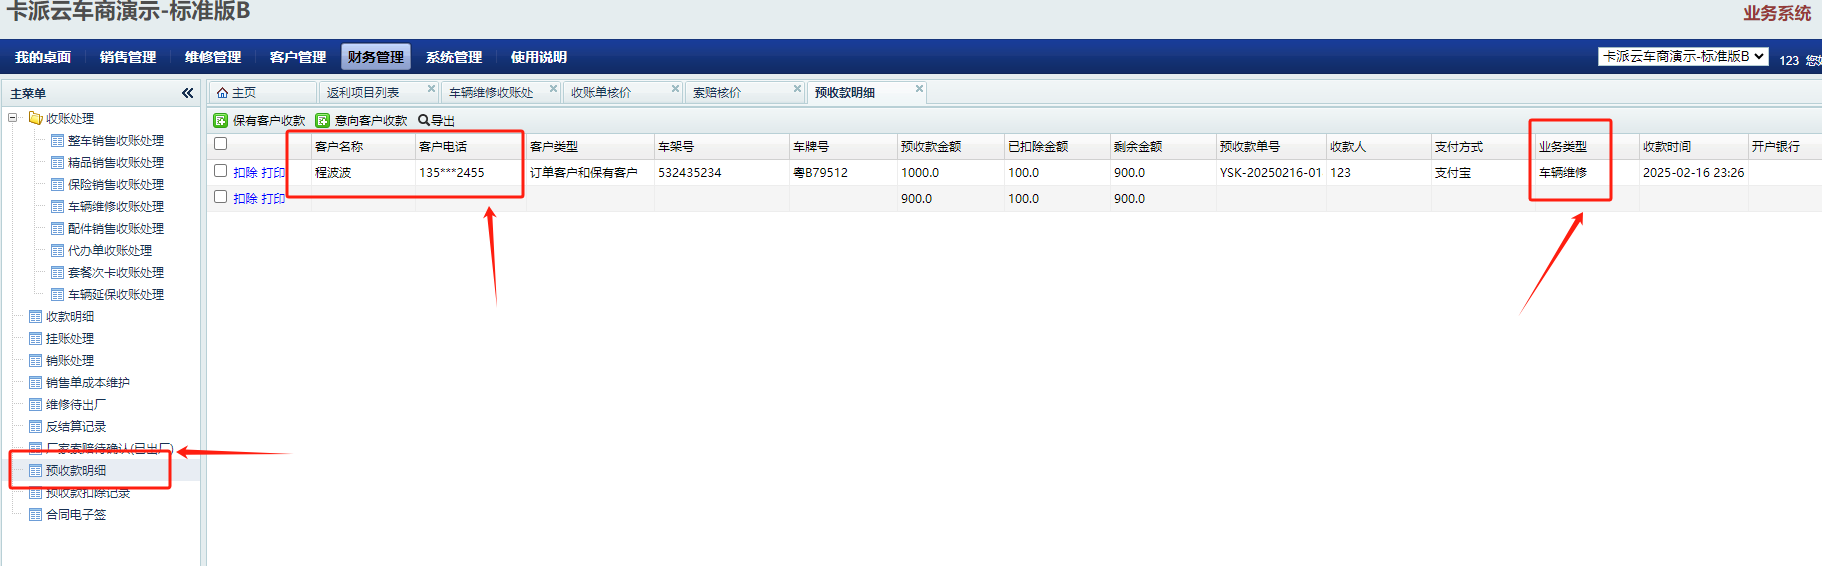
Task: Close the 返利项目列表 tab
Action: click(x=431, y=89)
